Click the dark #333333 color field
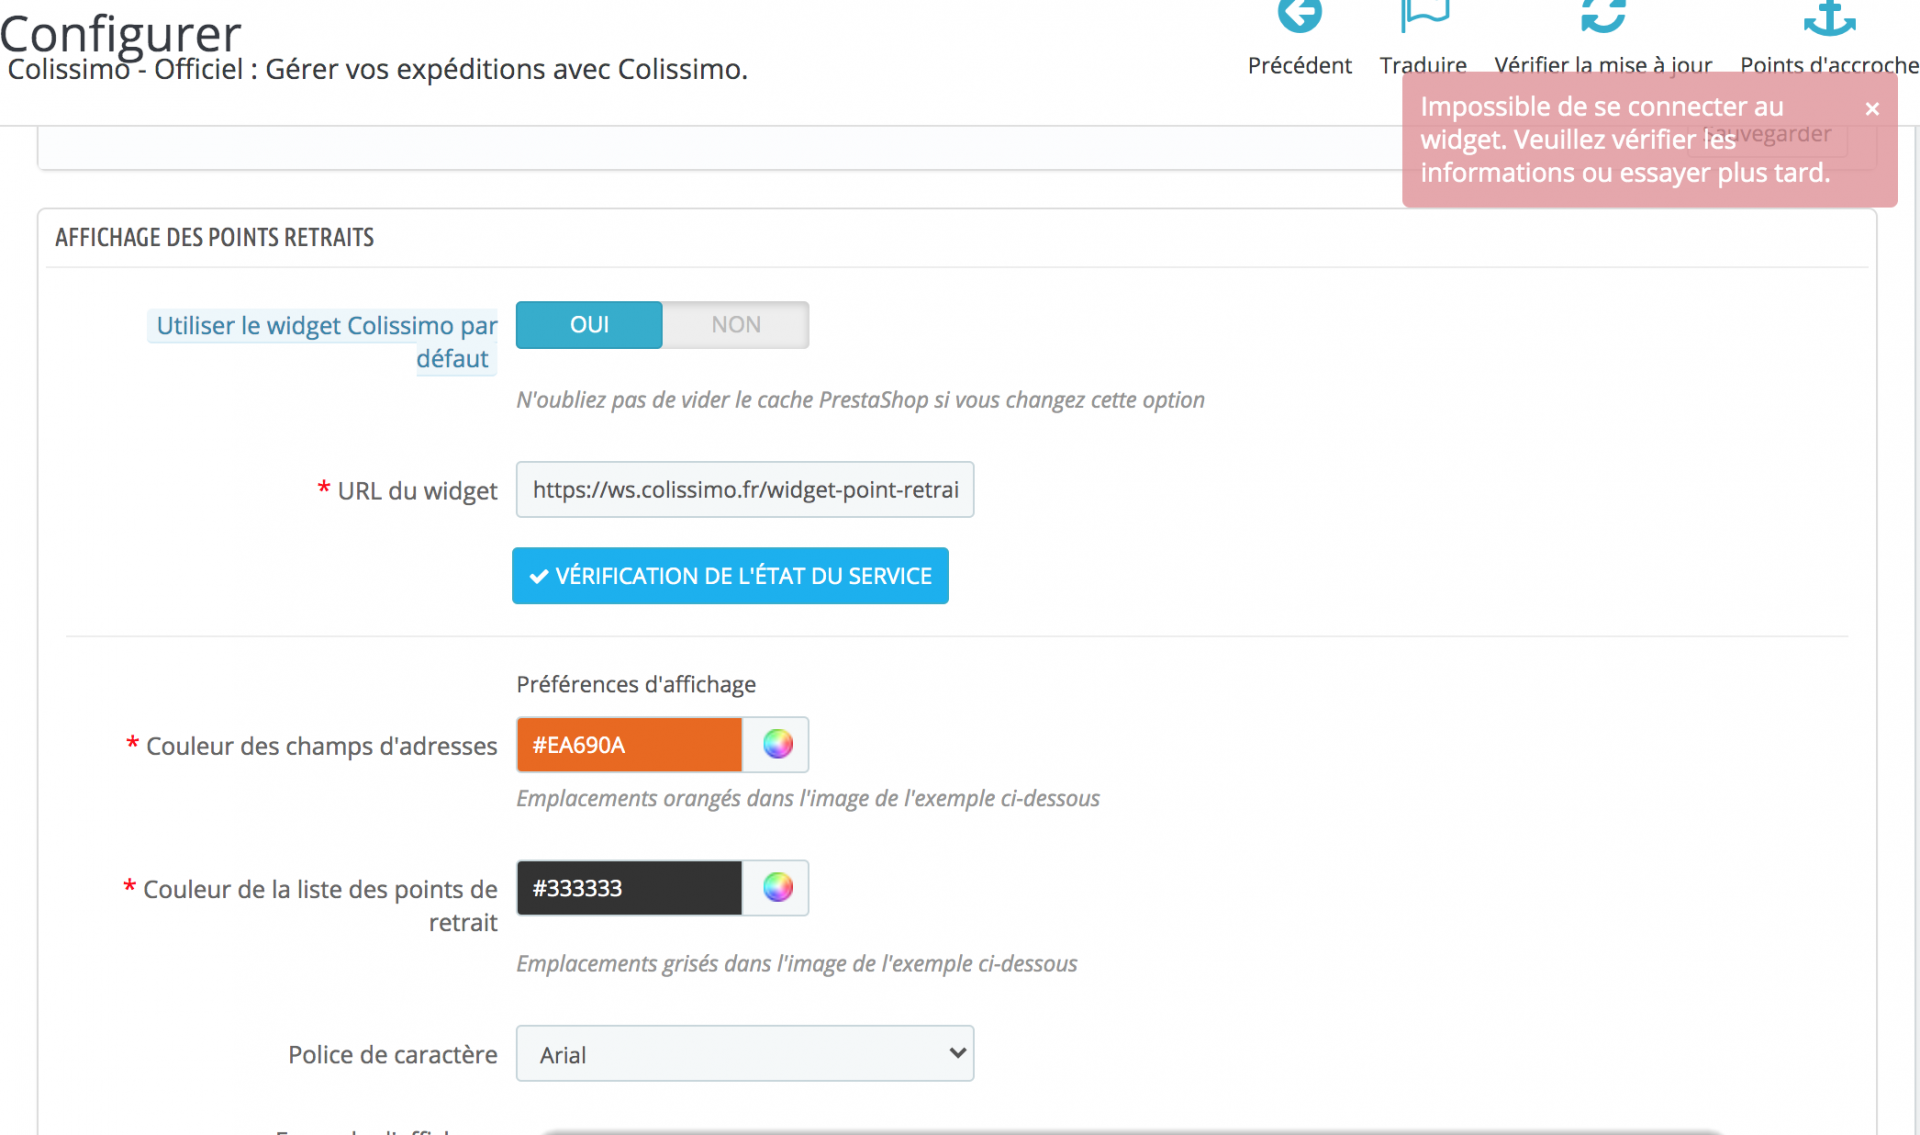Screen dimensions: 1920x1135 click(629, 888)
